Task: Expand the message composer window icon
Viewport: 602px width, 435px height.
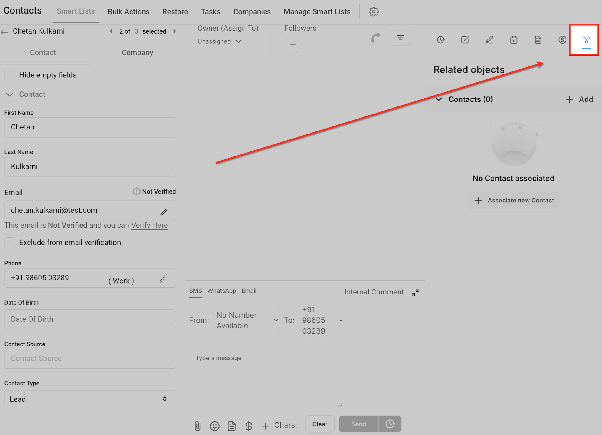Action: click(415, 293)
